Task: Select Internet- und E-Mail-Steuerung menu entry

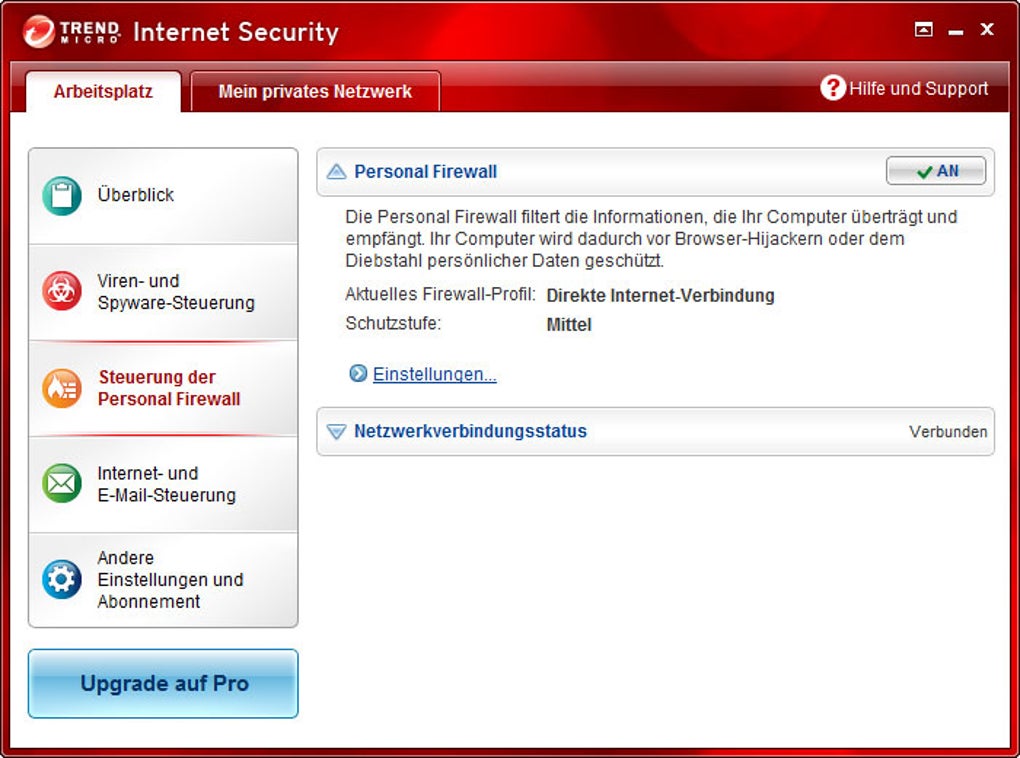Action: [166, 484]
